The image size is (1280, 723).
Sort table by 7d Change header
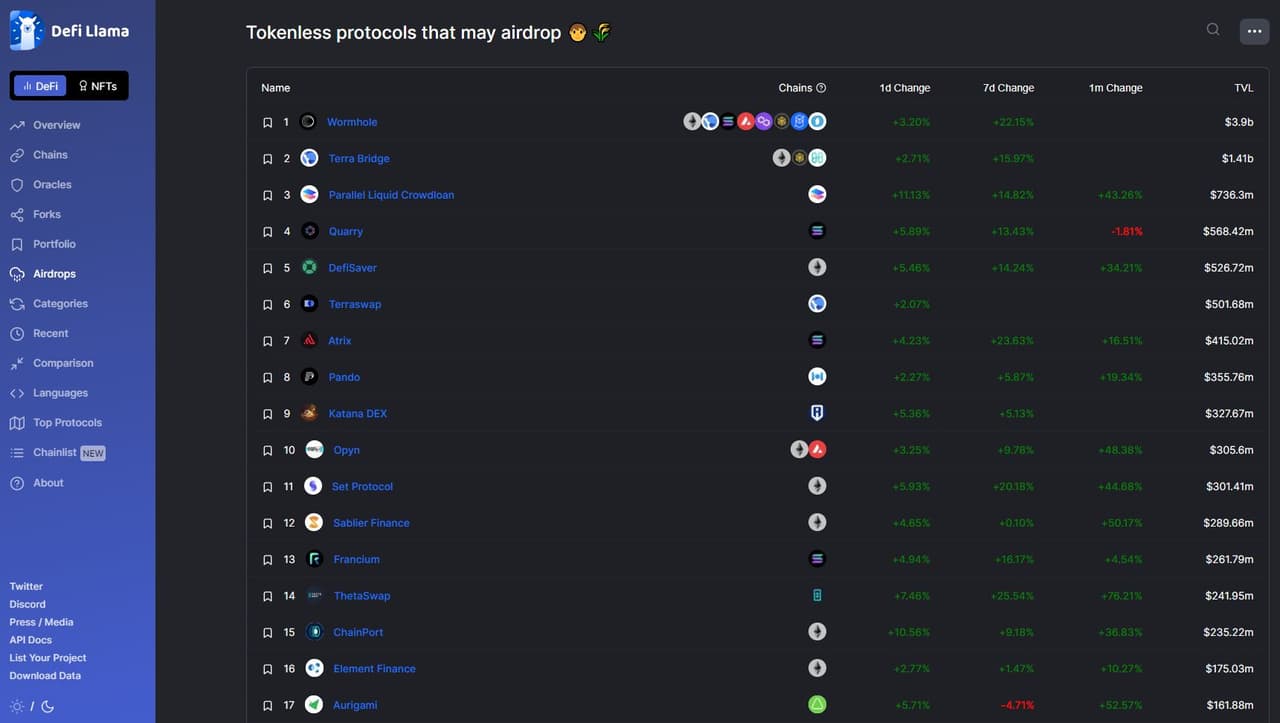click(1008, 88)
